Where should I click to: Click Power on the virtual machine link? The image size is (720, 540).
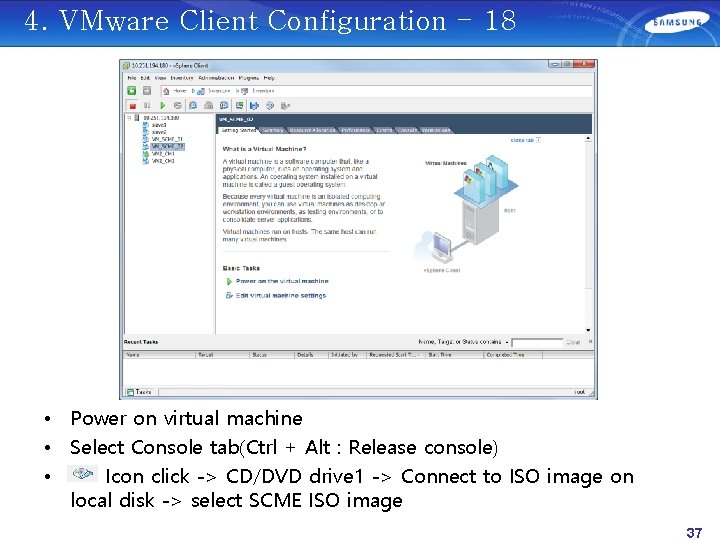pyautogui.click(x=282, y=281)
